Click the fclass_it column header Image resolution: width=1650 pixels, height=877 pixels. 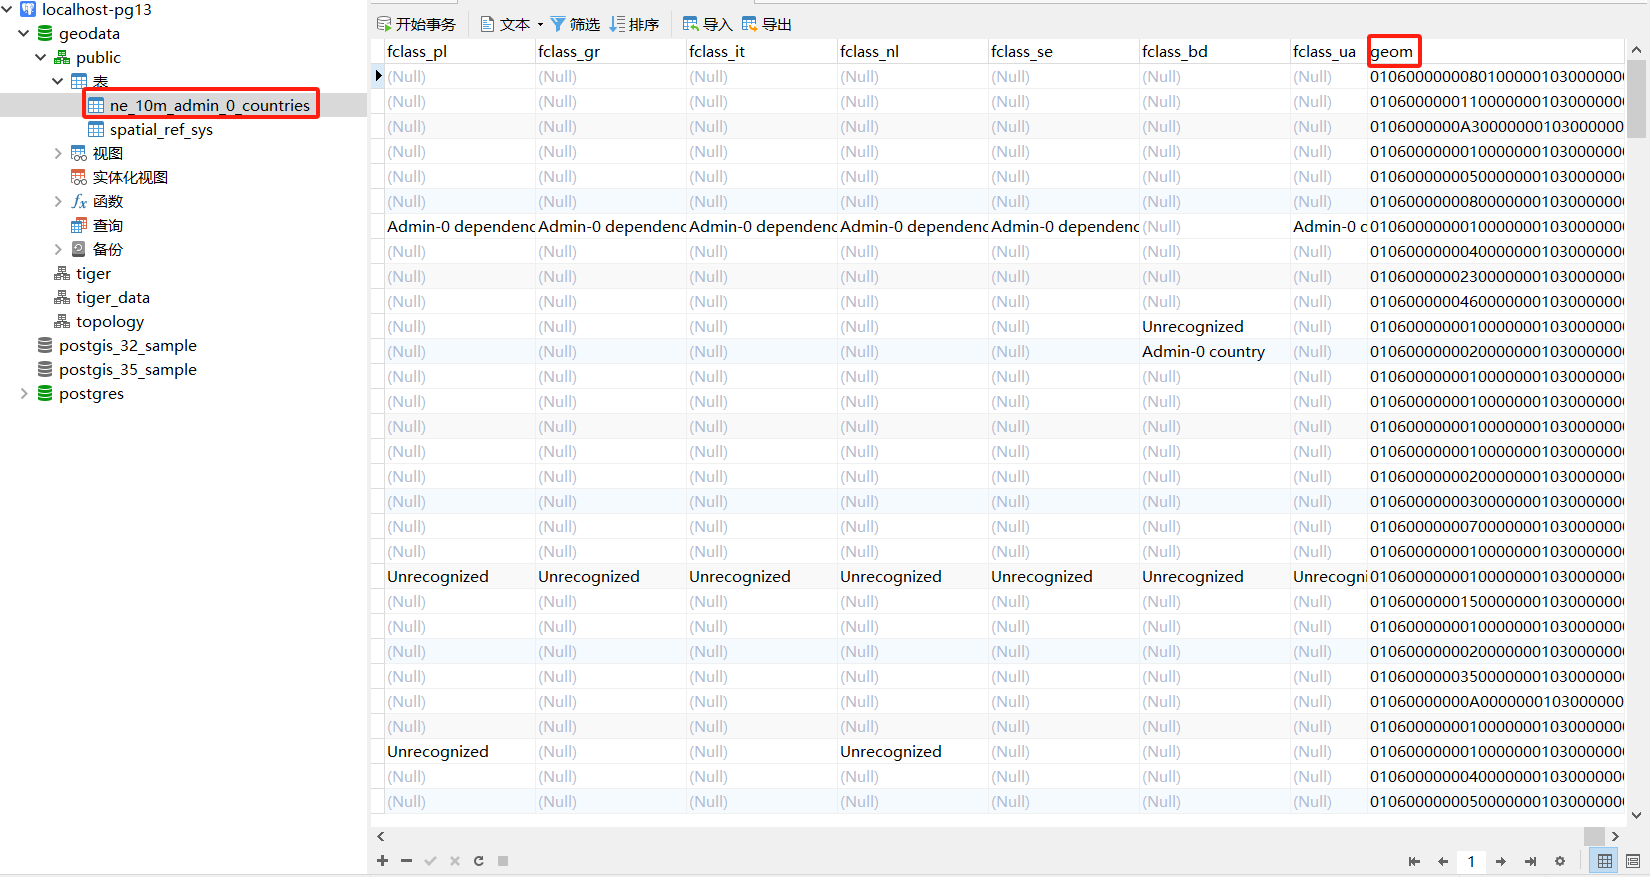point(762,51)
